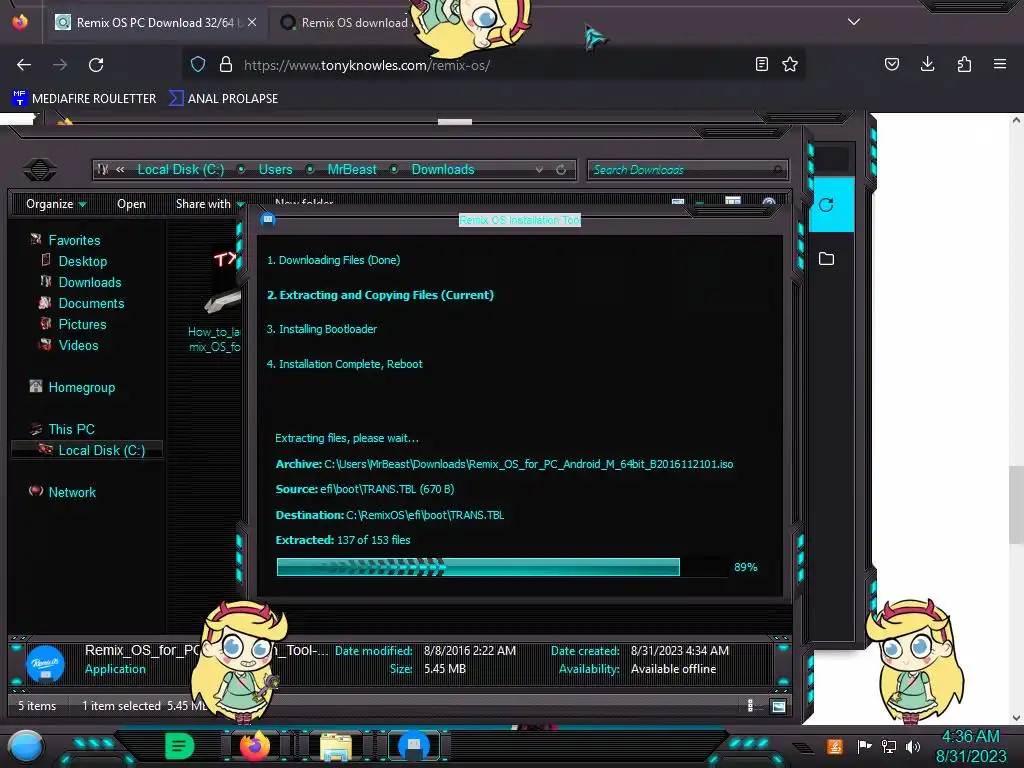Open Desktop under Favorites
The height and width of the screenshot is (768, 1024).
coord(82,261)
